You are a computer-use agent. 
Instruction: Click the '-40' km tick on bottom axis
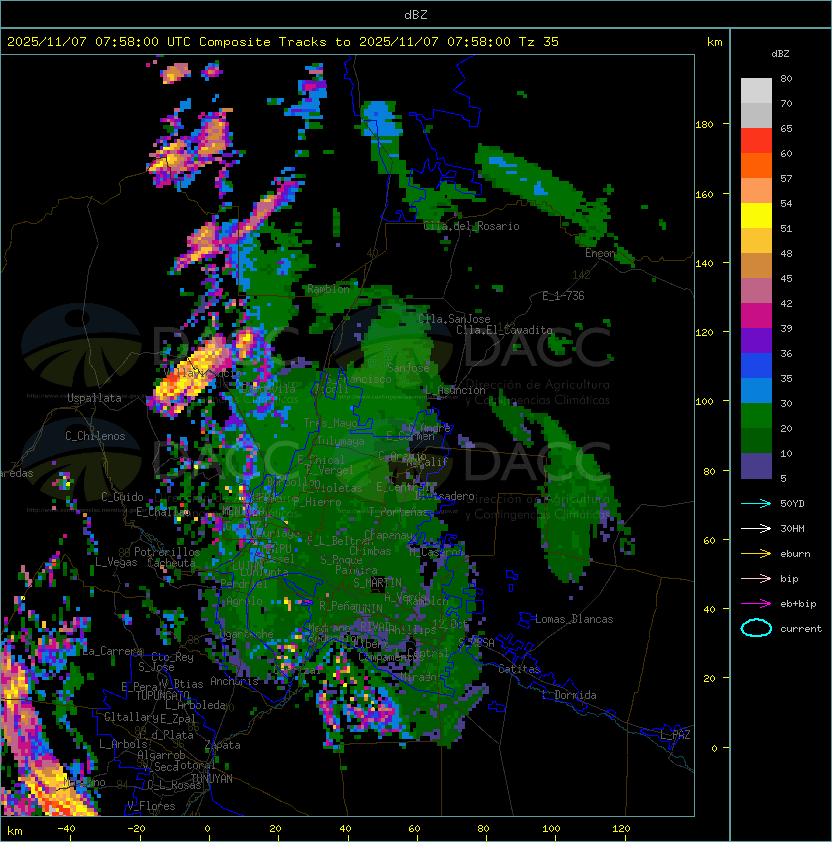(x=66, y=829)
